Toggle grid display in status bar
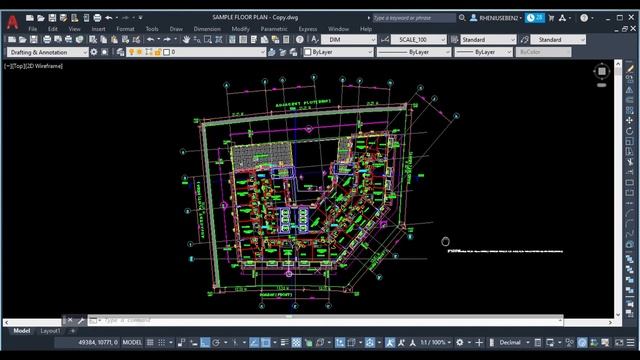Viewport: 640px width, 360px height. pyautogui.click(x=150, y=342)
